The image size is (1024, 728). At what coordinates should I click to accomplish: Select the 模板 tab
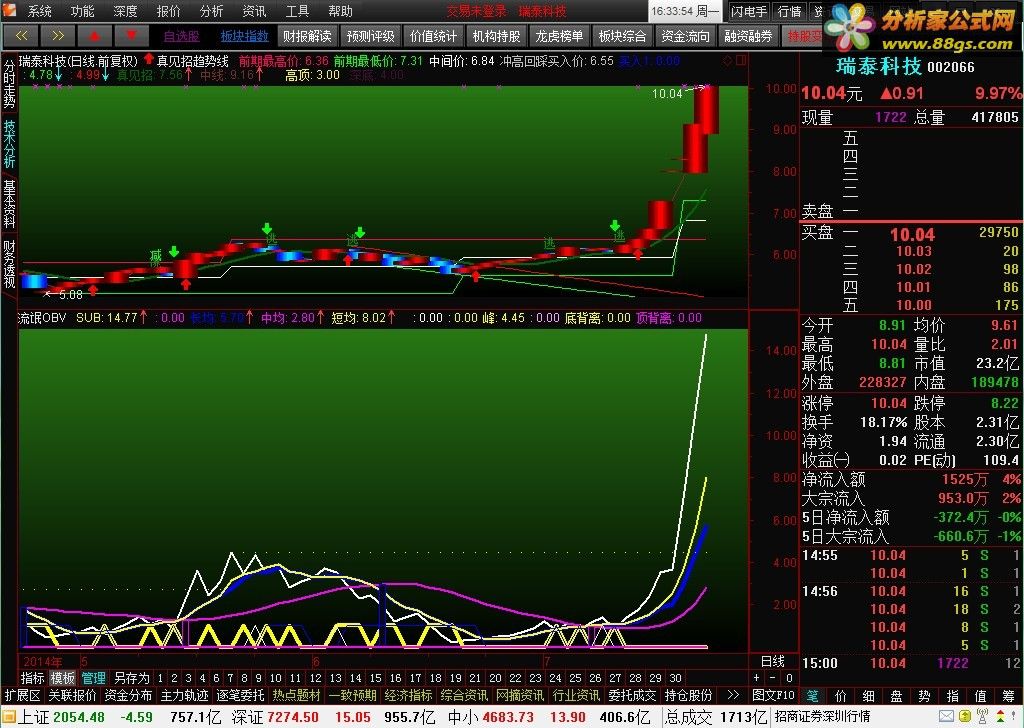click(63, 678)
